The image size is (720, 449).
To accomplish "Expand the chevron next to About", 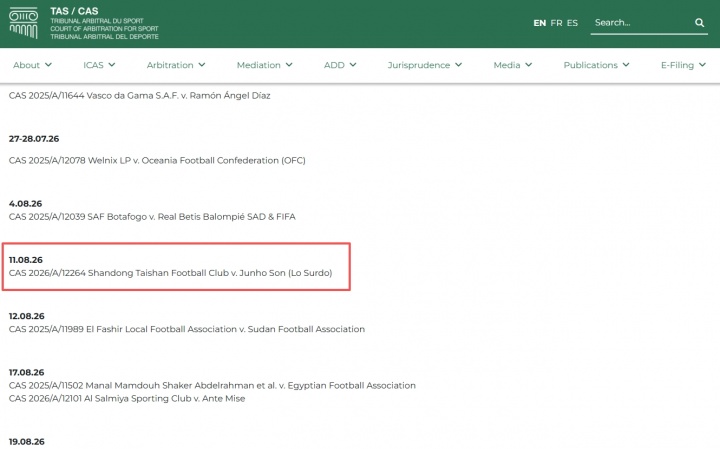I will click(48, 65).
